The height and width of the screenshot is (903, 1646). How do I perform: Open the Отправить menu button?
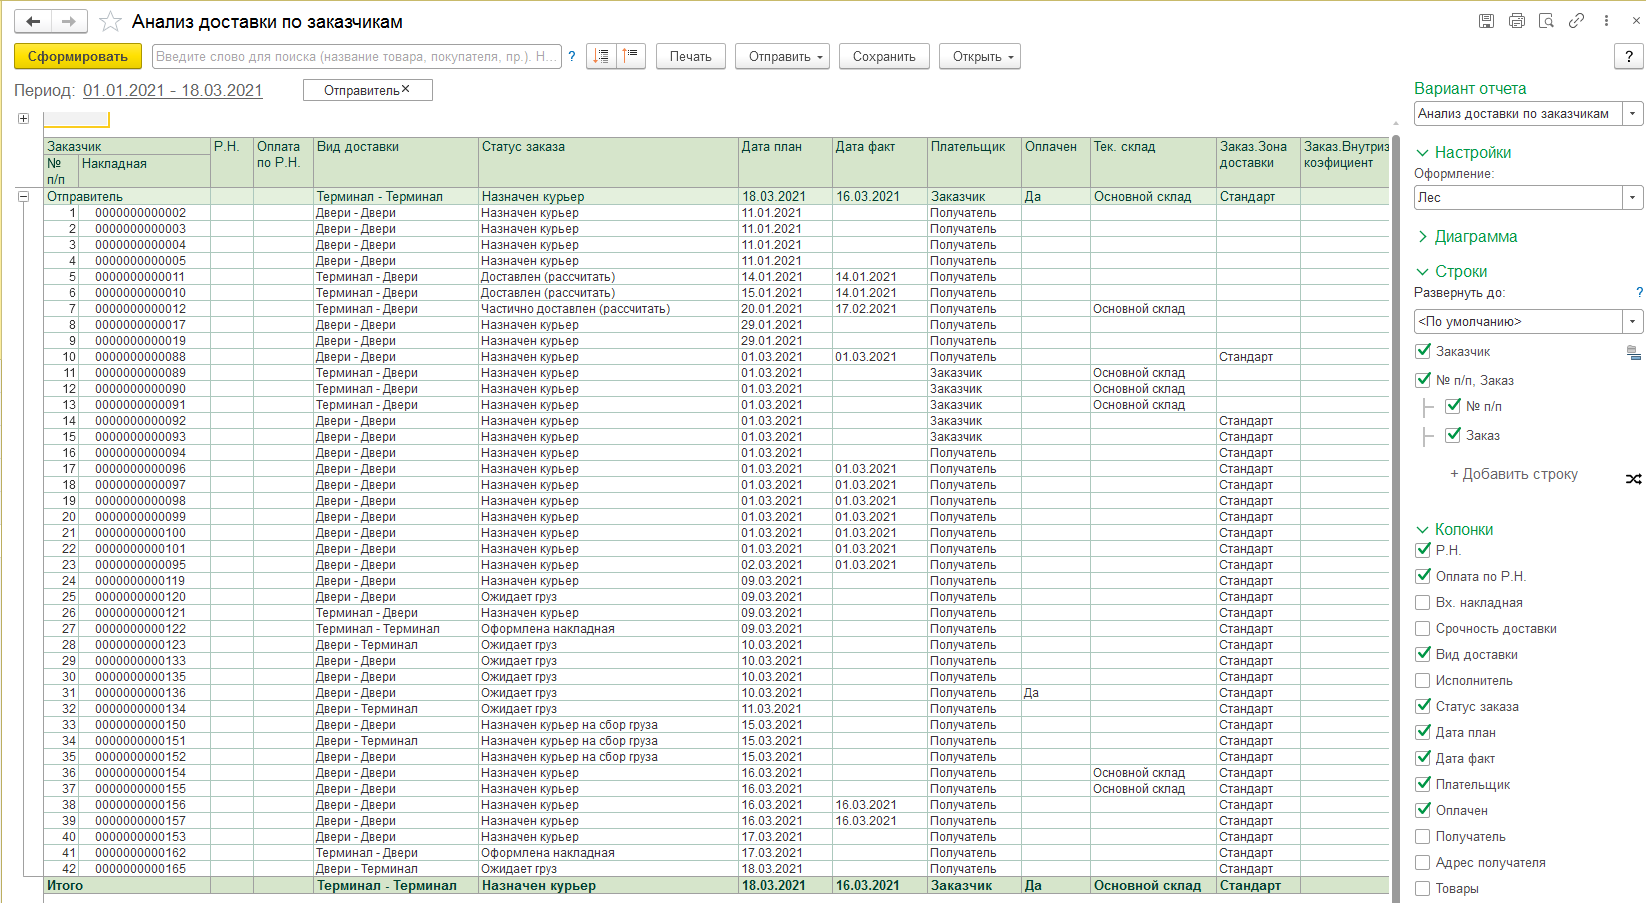(785, 57)
